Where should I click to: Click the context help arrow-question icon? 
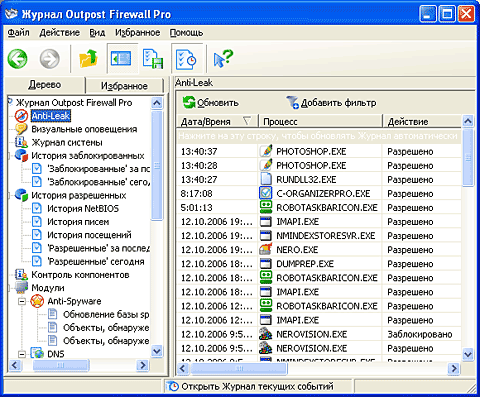pos(223,59)
